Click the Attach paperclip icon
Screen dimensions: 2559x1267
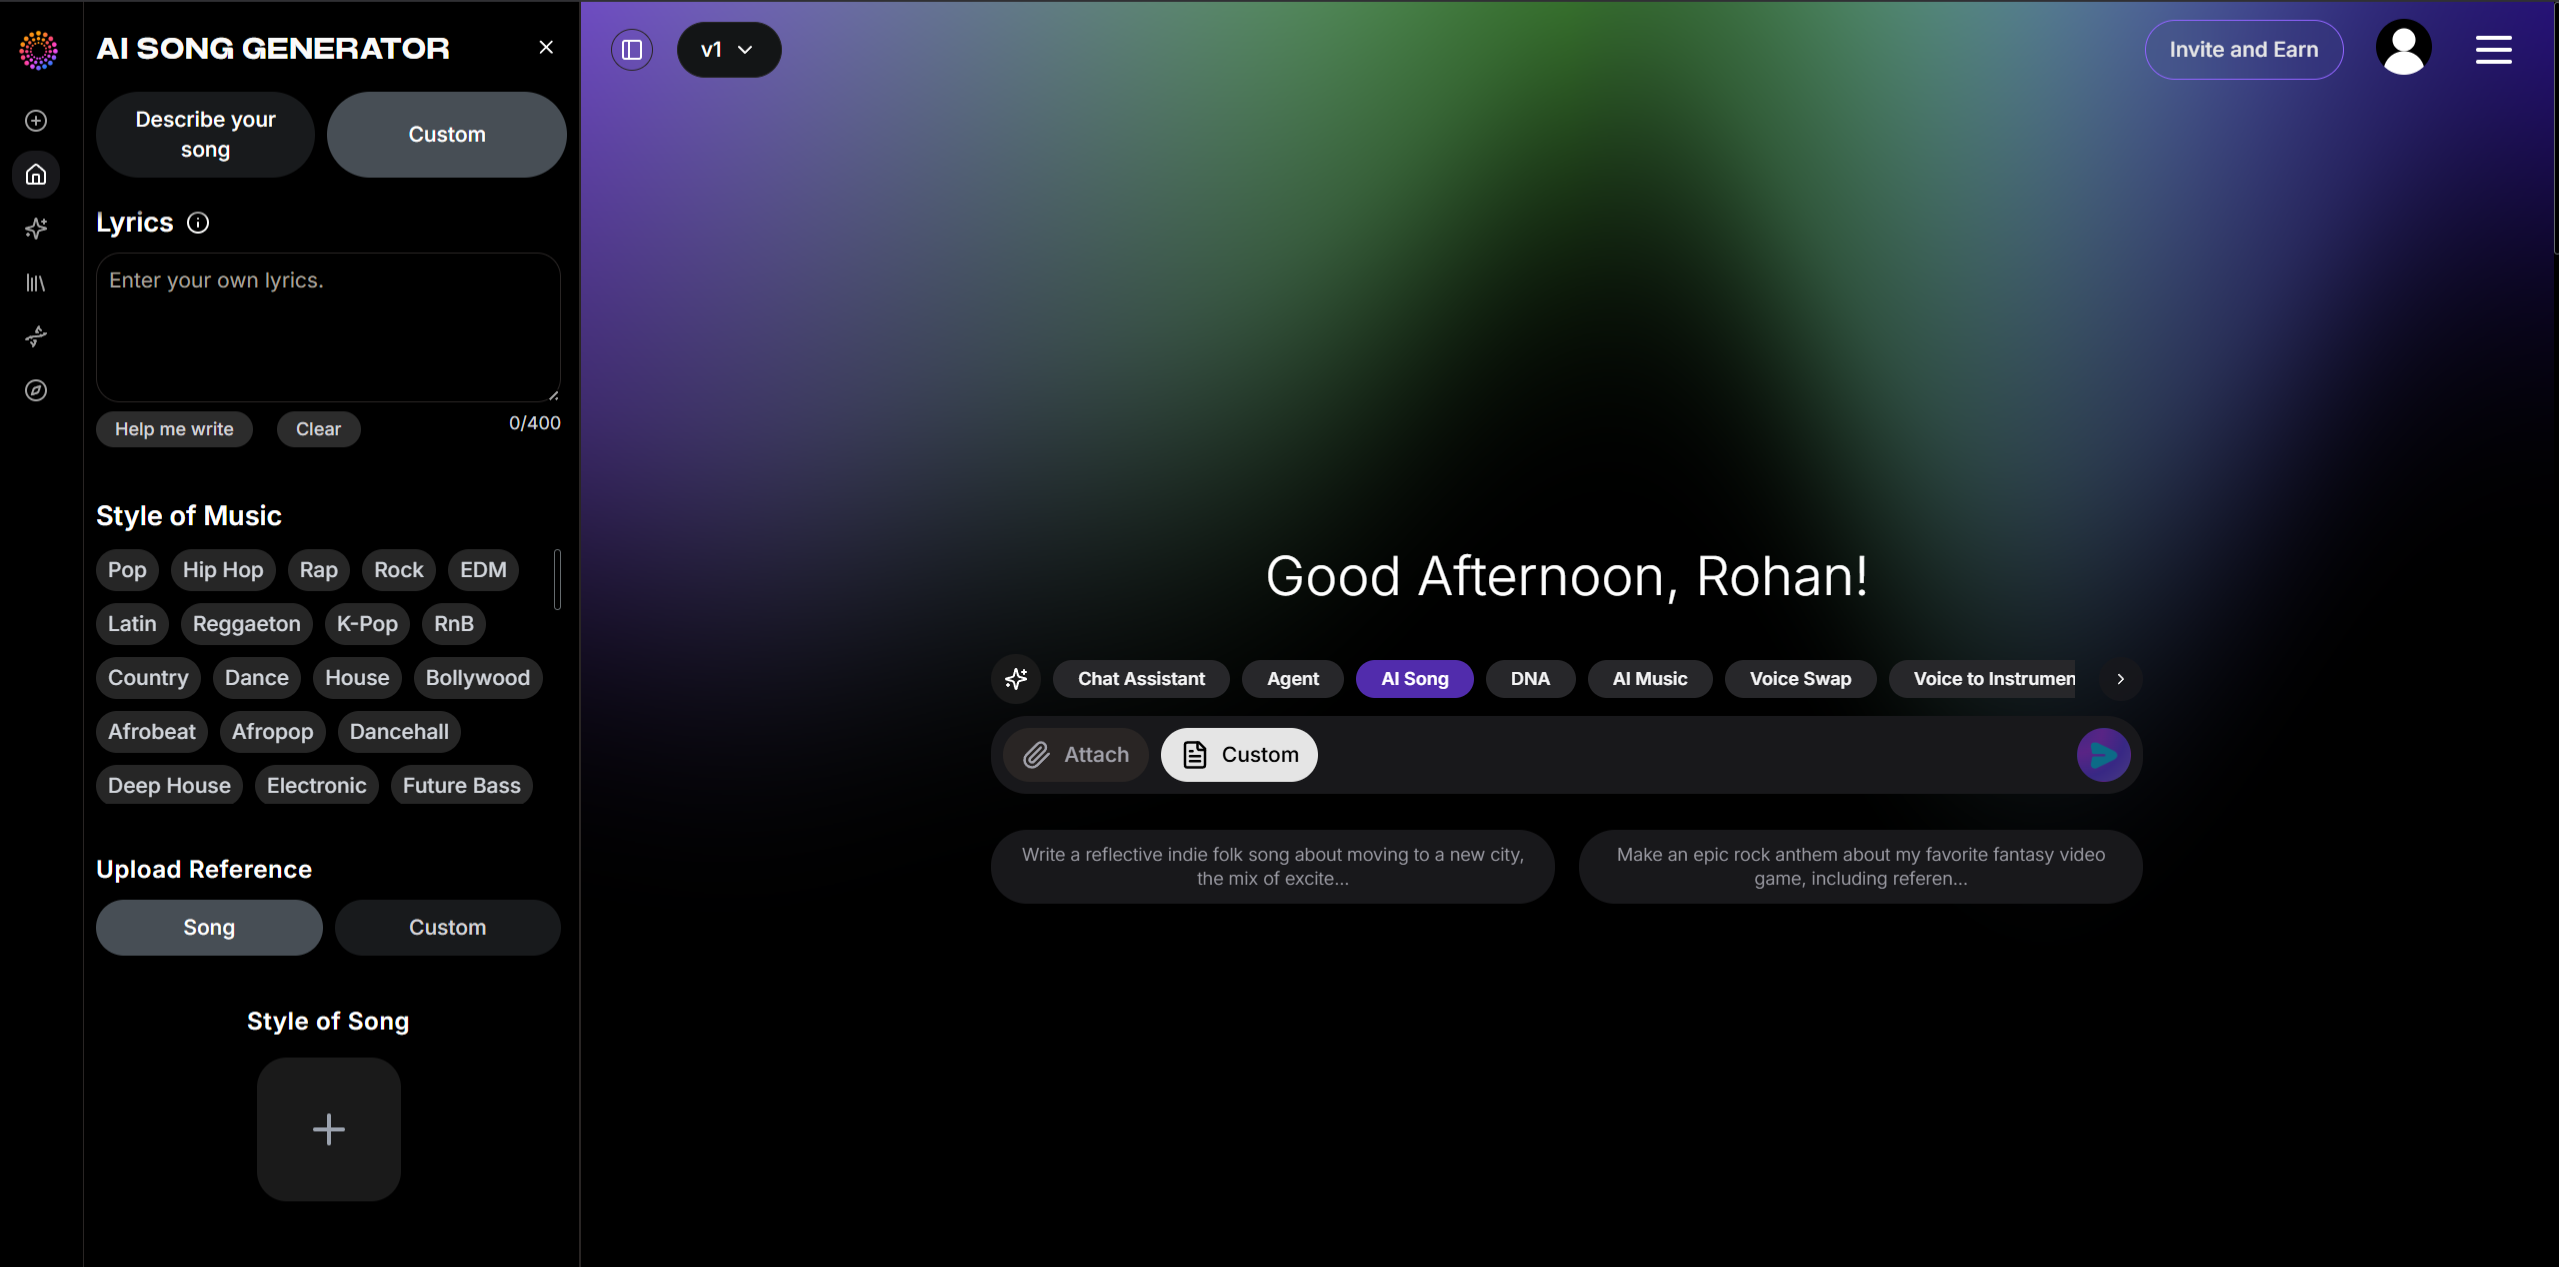click(x=1075, y=754)
